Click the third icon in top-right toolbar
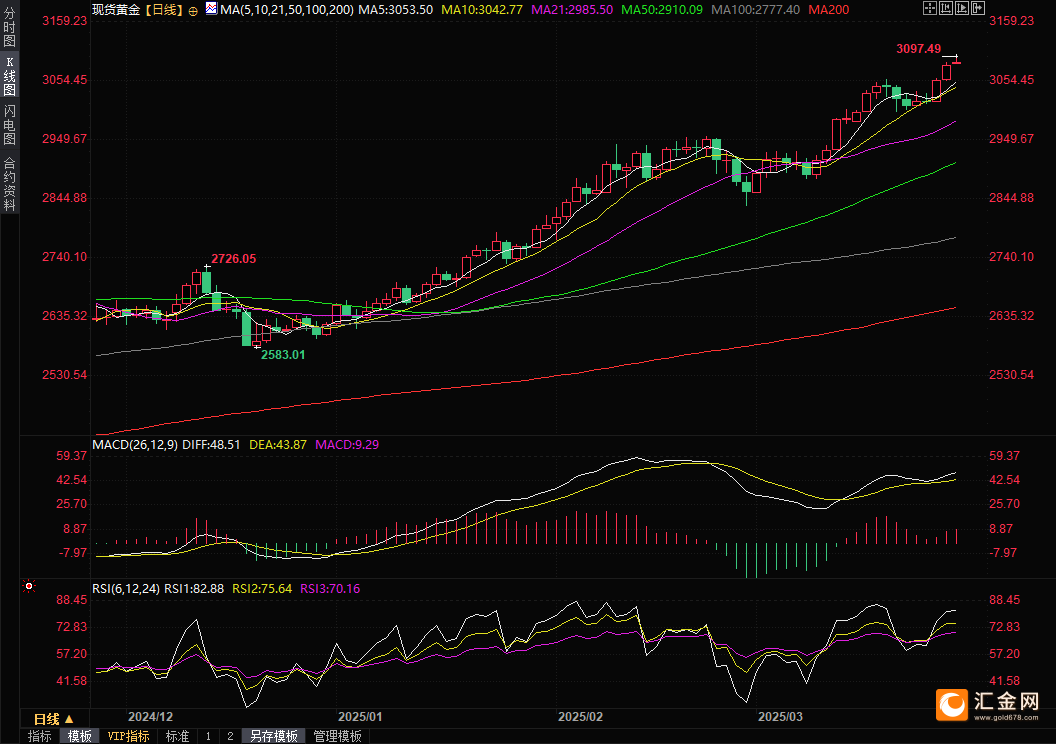 961,9
